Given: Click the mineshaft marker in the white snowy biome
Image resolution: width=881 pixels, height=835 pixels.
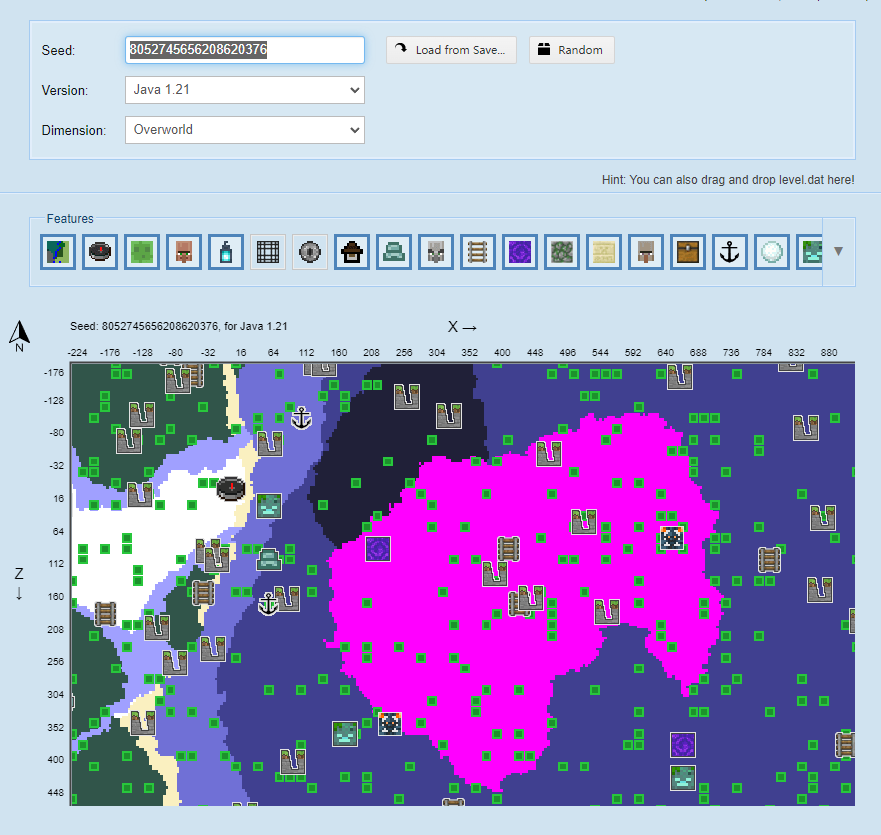Looking at the screenshot, I should click(x=105, y=614).
